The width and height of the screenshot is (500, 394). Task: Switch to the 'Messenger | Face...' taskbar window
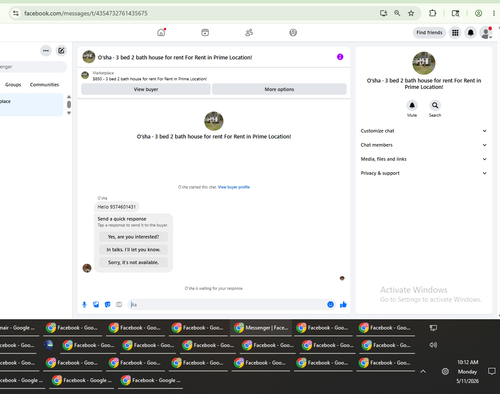261,328
